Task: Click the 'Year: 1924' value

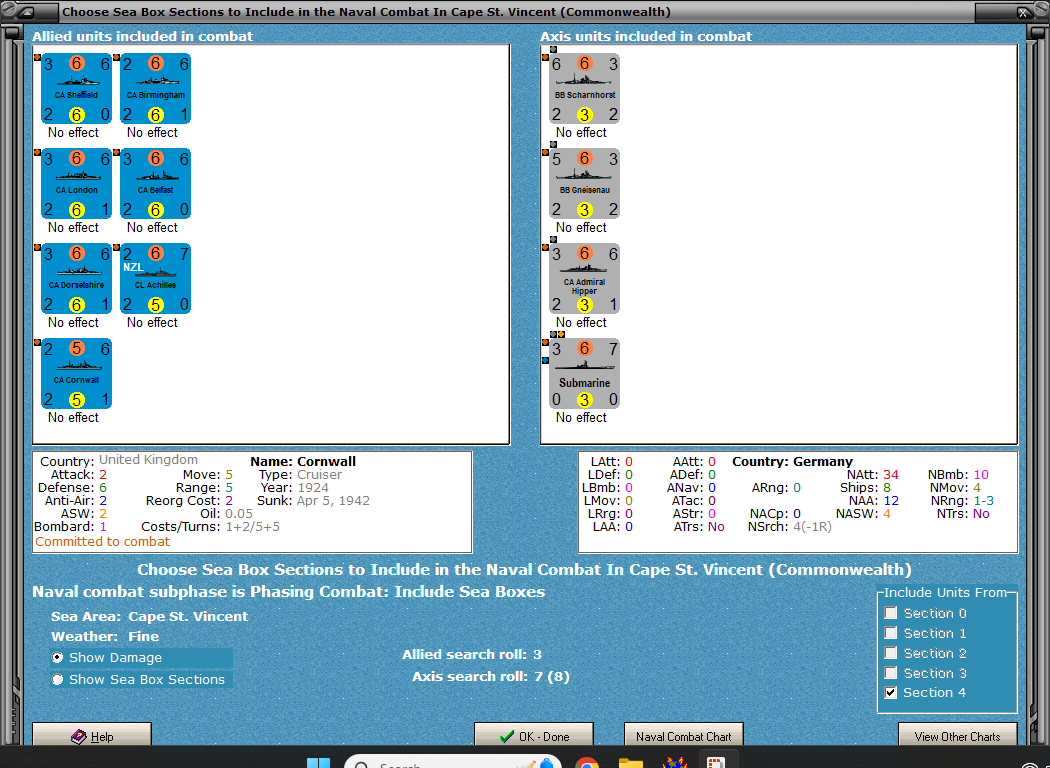Action: click(294, 487)
